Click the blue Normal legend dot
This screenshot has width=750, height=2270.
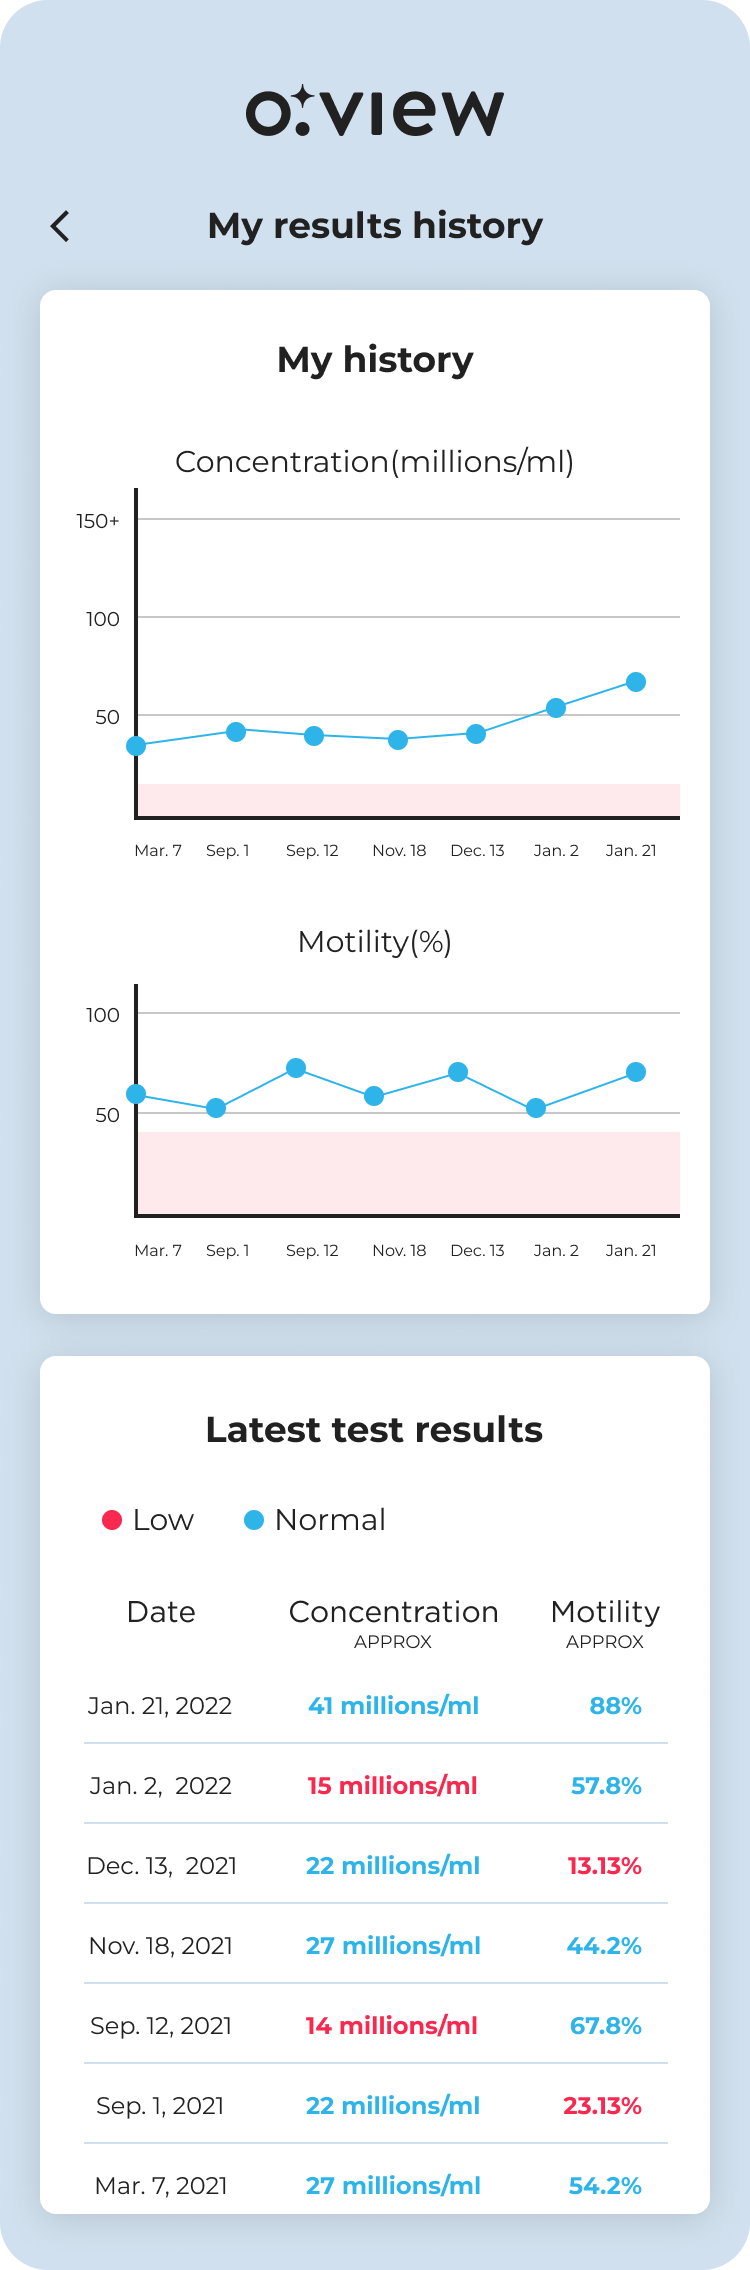tap(254, 1520)
